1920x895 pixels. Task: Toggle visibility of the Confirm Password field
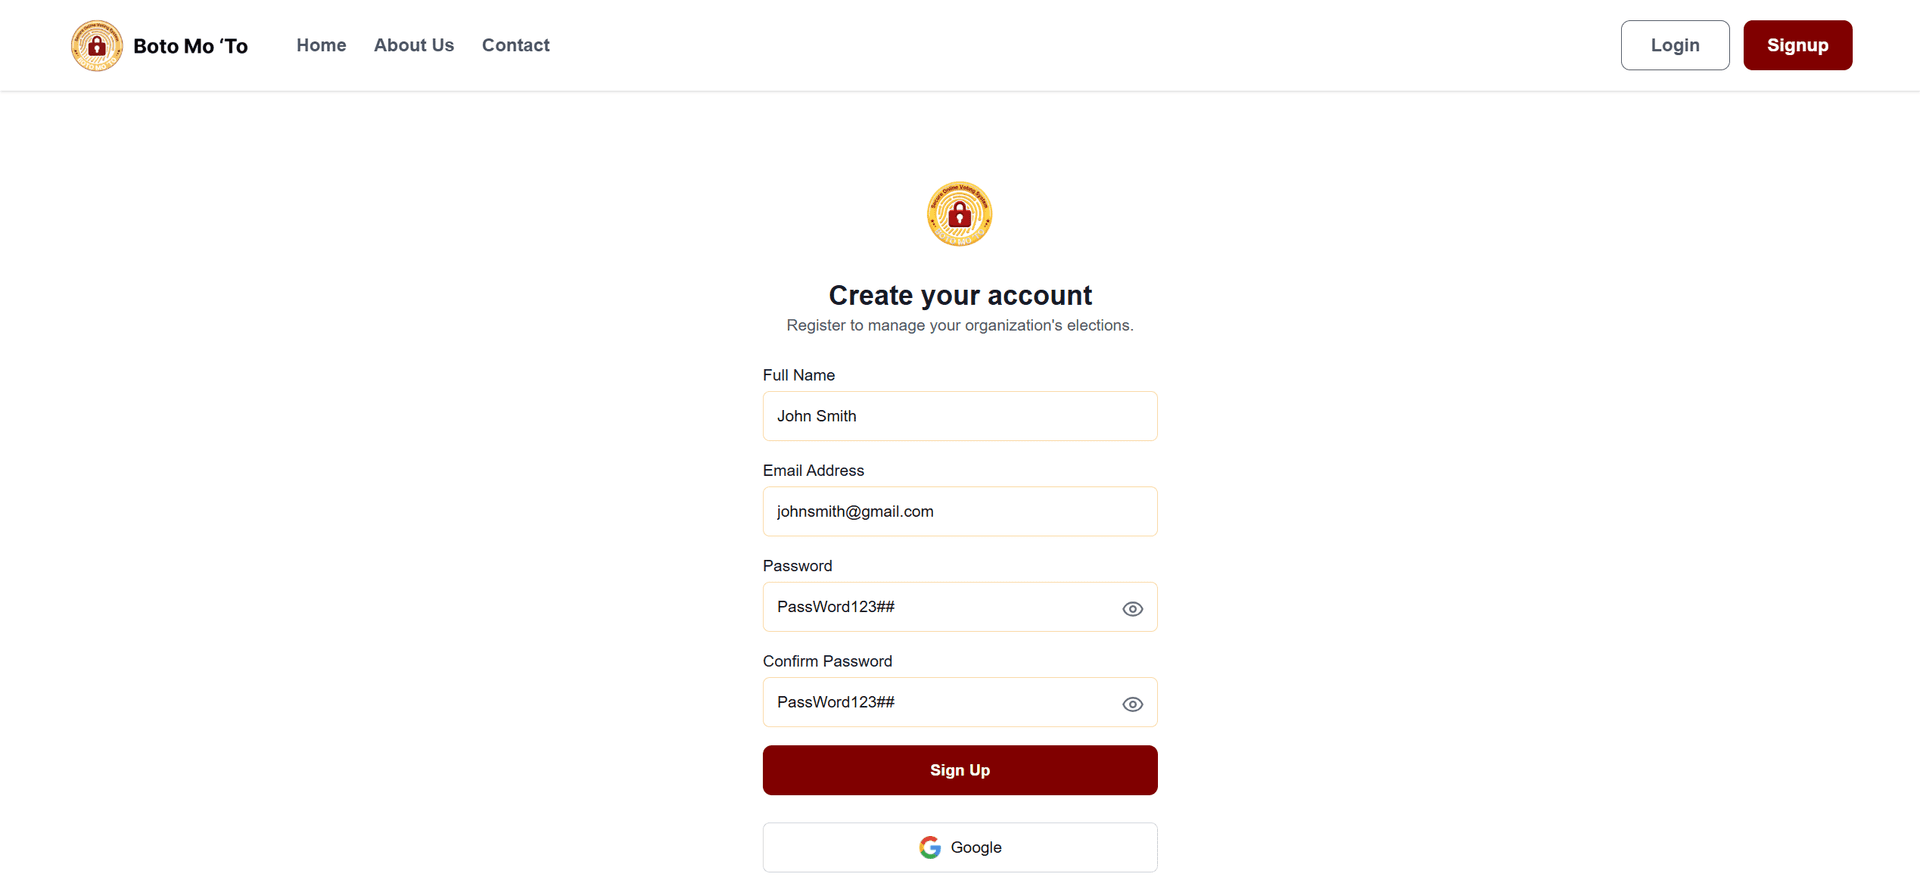[1132, 704]
